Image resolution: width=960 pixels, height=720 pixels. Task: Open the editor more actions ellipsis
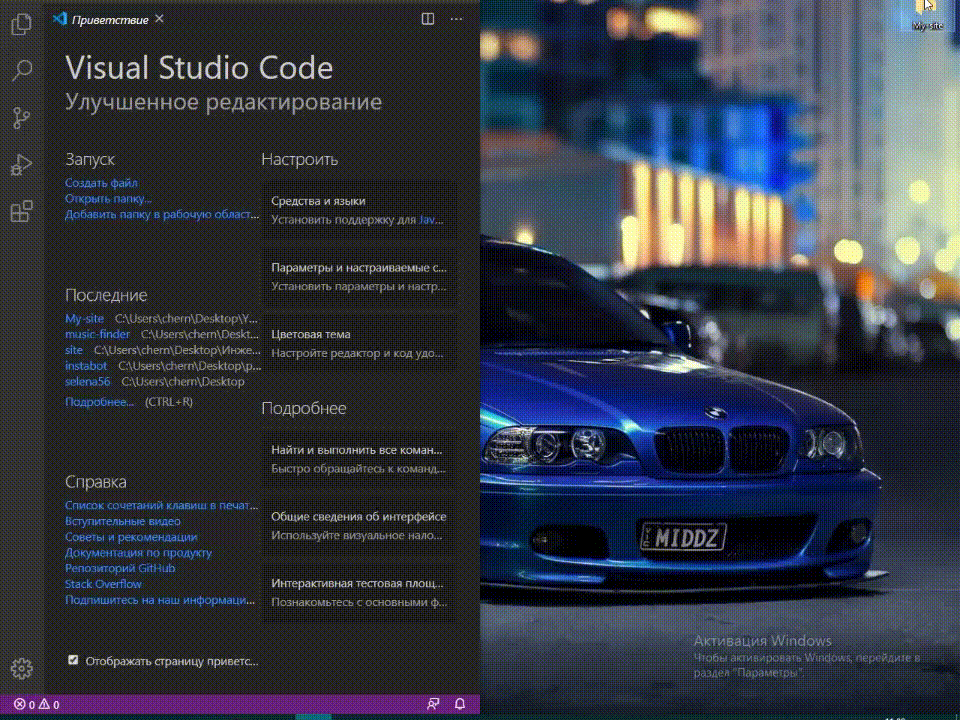coord(456,19)
